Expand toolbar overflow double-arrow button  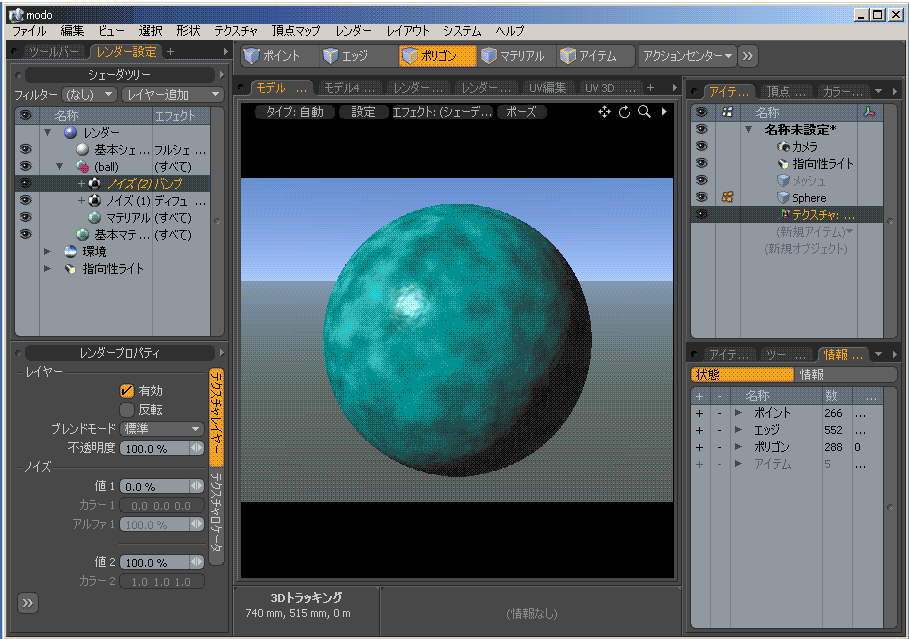748,56
